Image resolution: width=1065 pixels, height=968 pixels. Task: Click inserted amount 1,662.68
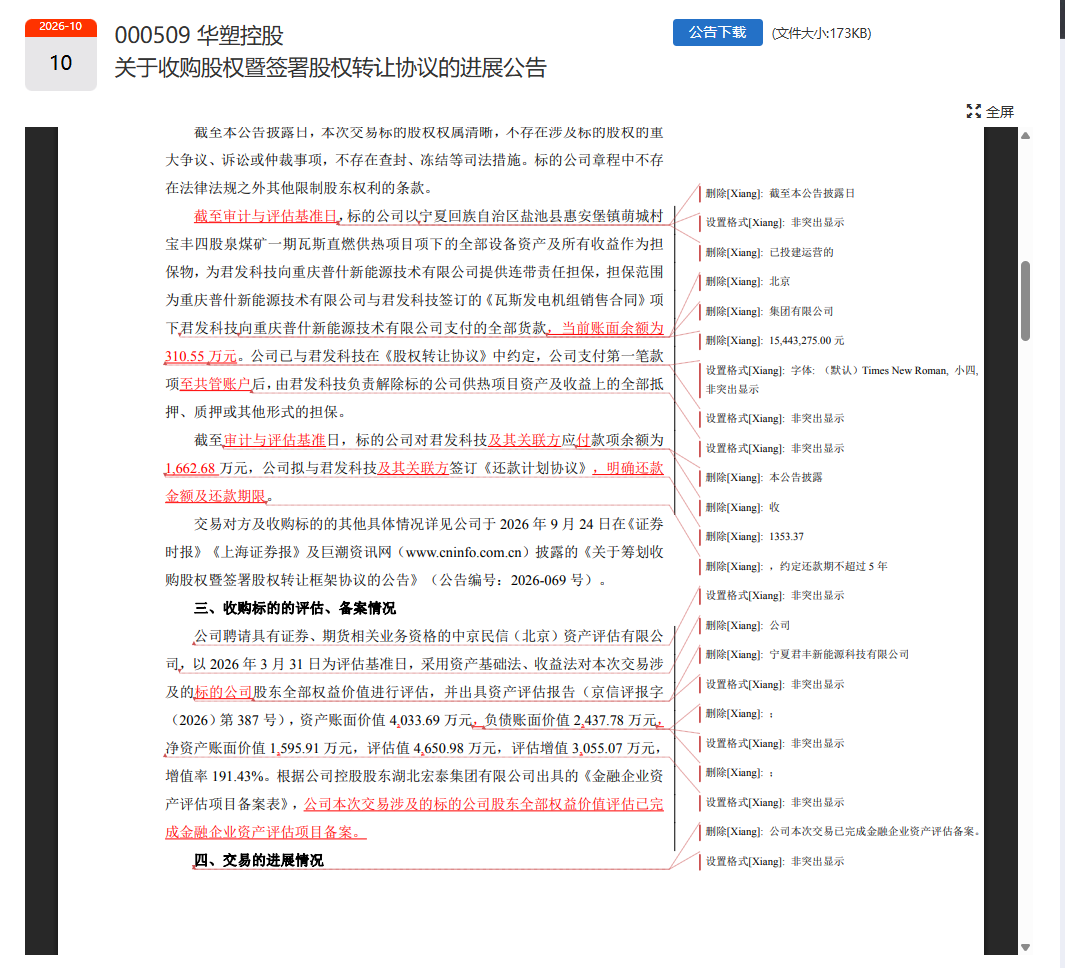[x=190, y=468]
